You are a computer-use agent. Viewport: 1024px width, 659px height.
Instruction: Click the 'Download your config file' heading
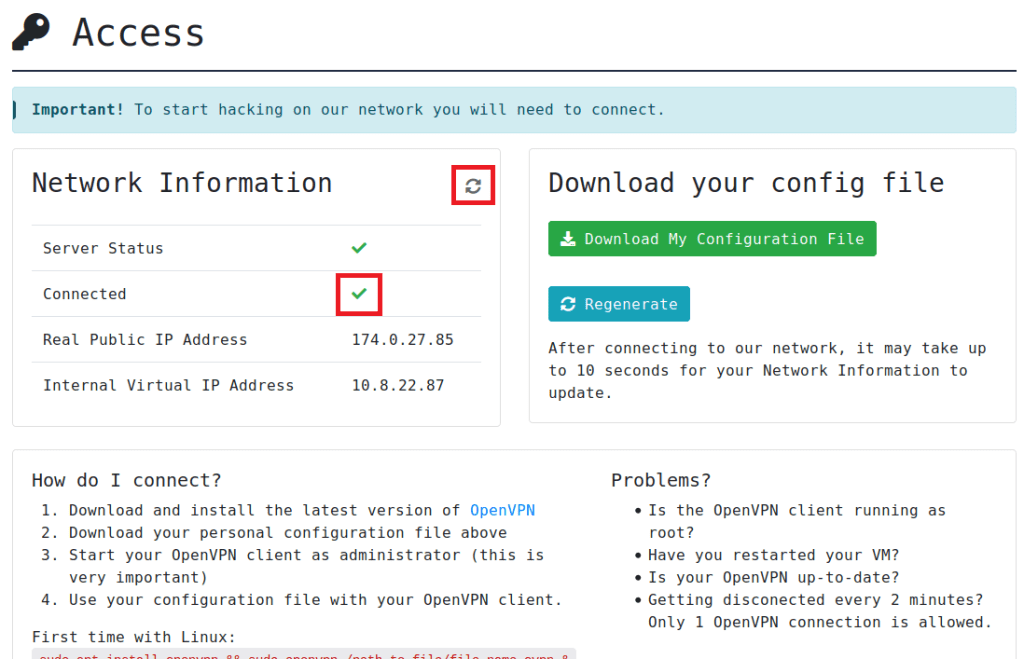click(746, 184)
